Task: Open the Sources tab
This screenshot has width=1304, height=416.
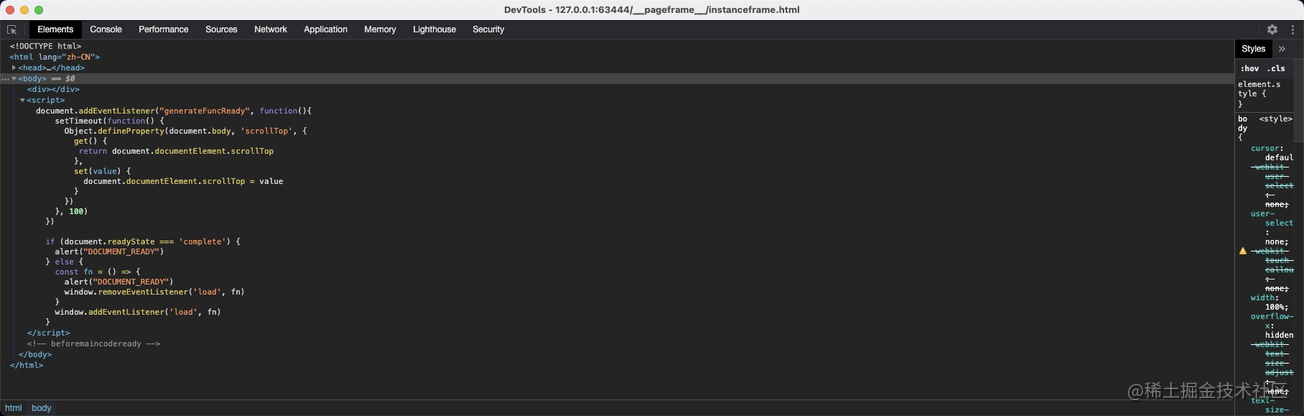Action: pyautogui.click(x=221, y=30)
